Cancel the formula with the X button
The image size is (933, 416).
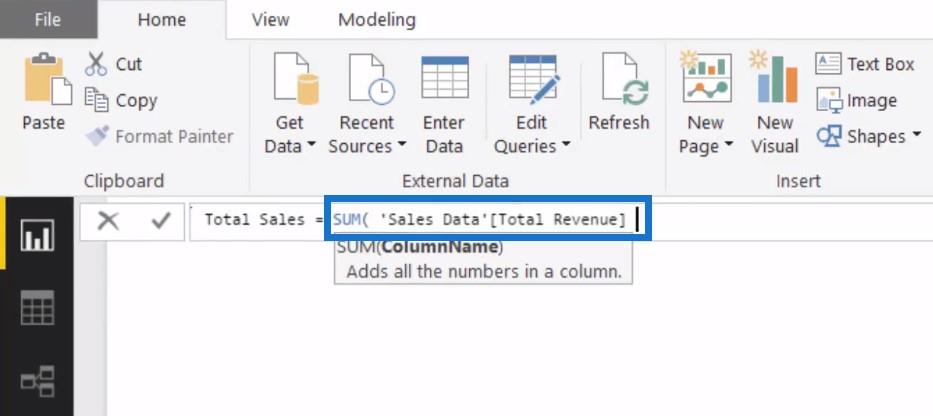pyautogui.click(x=108, y=221)
